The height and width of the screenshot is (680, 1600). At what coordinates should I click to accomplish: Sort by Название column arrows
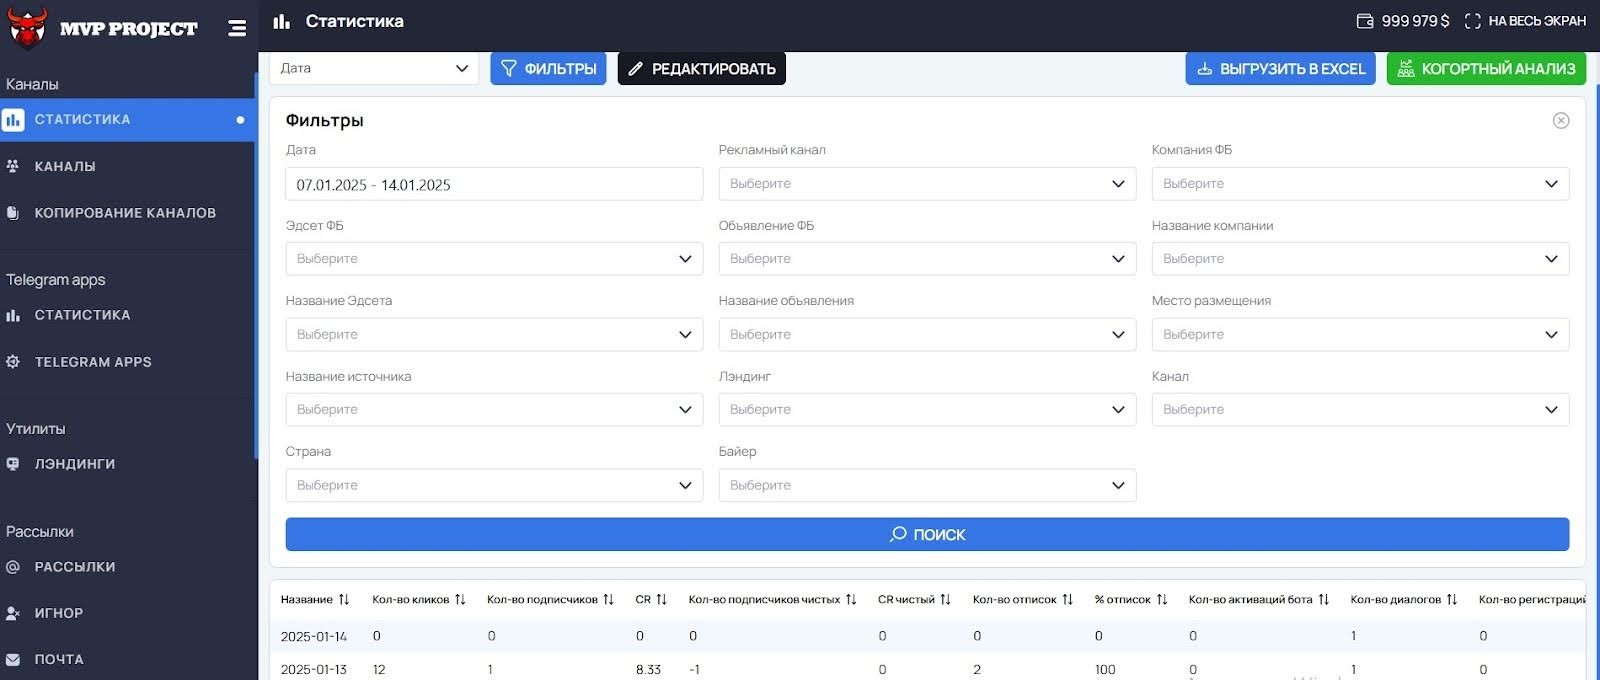coord(344,600)
